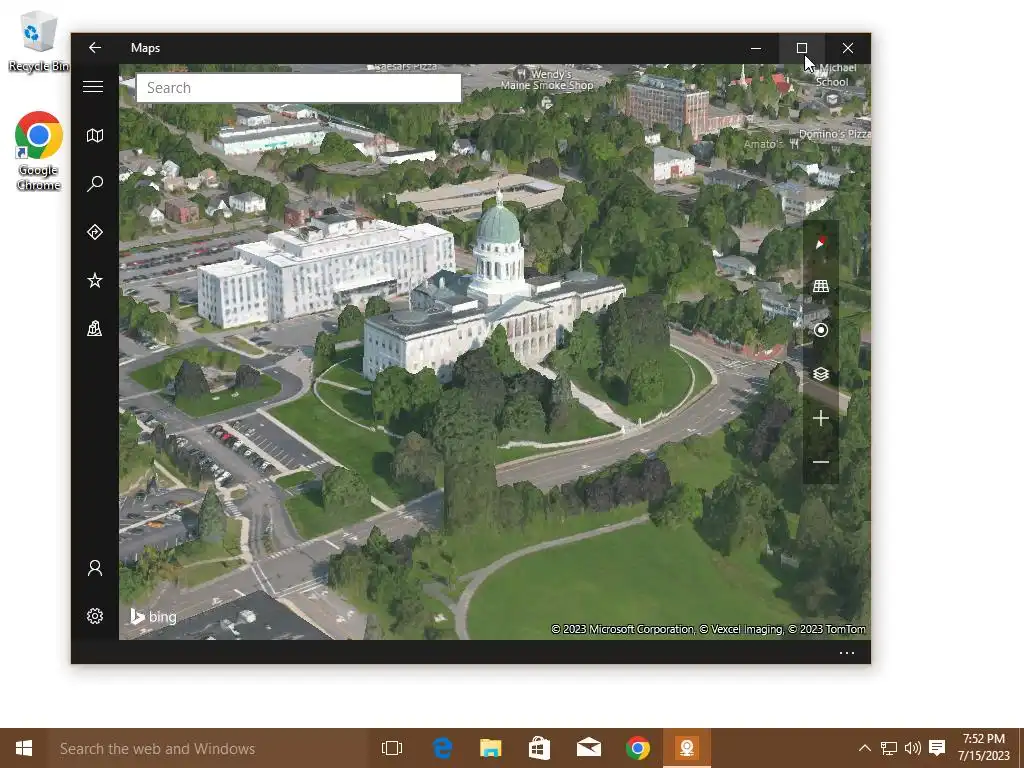Click the Search magnifier icon in sidebar
1024x768 pixels.
[95, 184]
